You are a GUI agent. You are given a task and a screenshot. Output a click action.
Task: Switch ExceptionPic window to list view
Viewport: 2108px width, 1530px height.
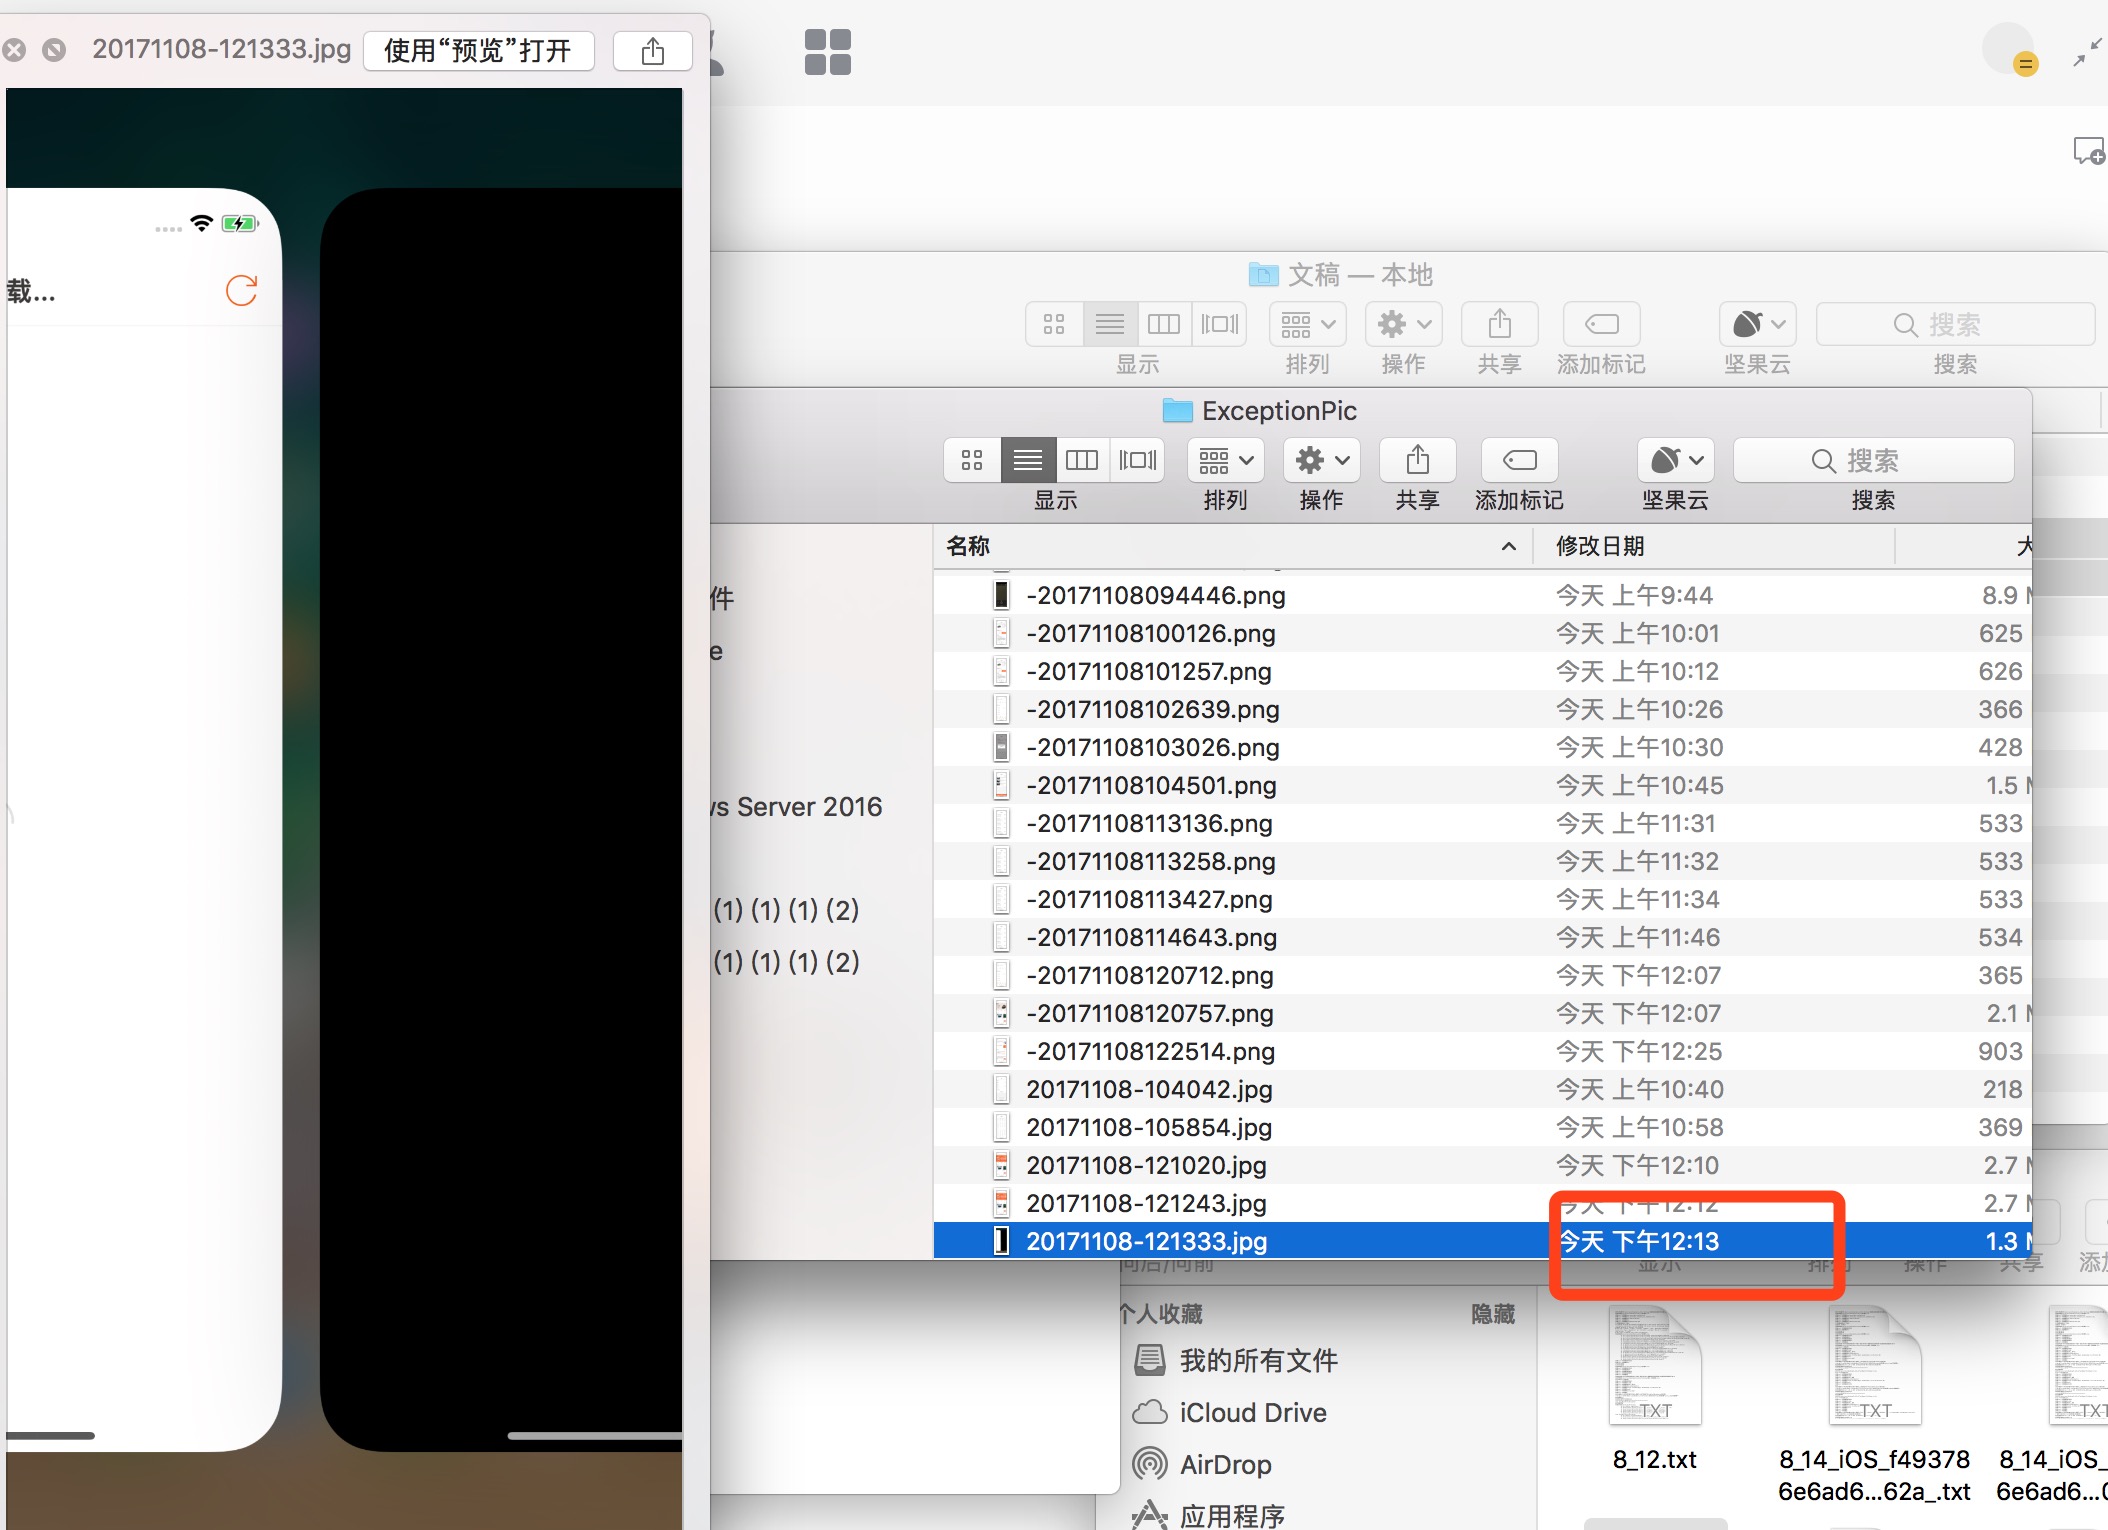1027,460
